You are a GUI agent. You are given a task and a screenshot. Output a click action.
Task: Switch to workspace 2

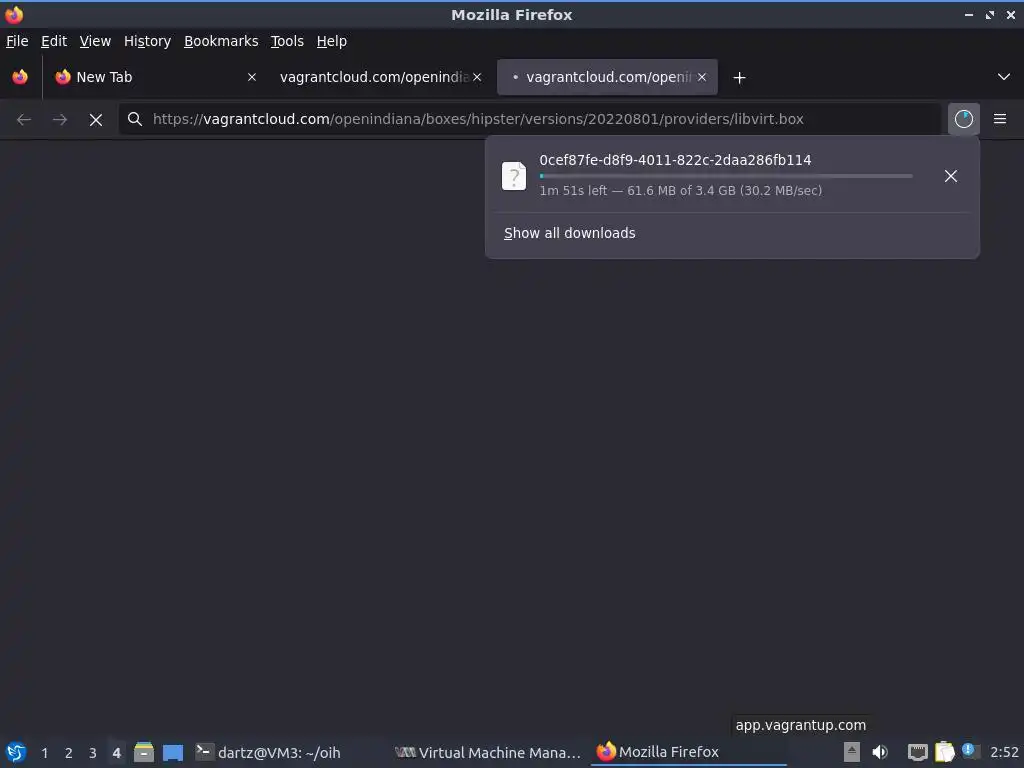(69, 753)
